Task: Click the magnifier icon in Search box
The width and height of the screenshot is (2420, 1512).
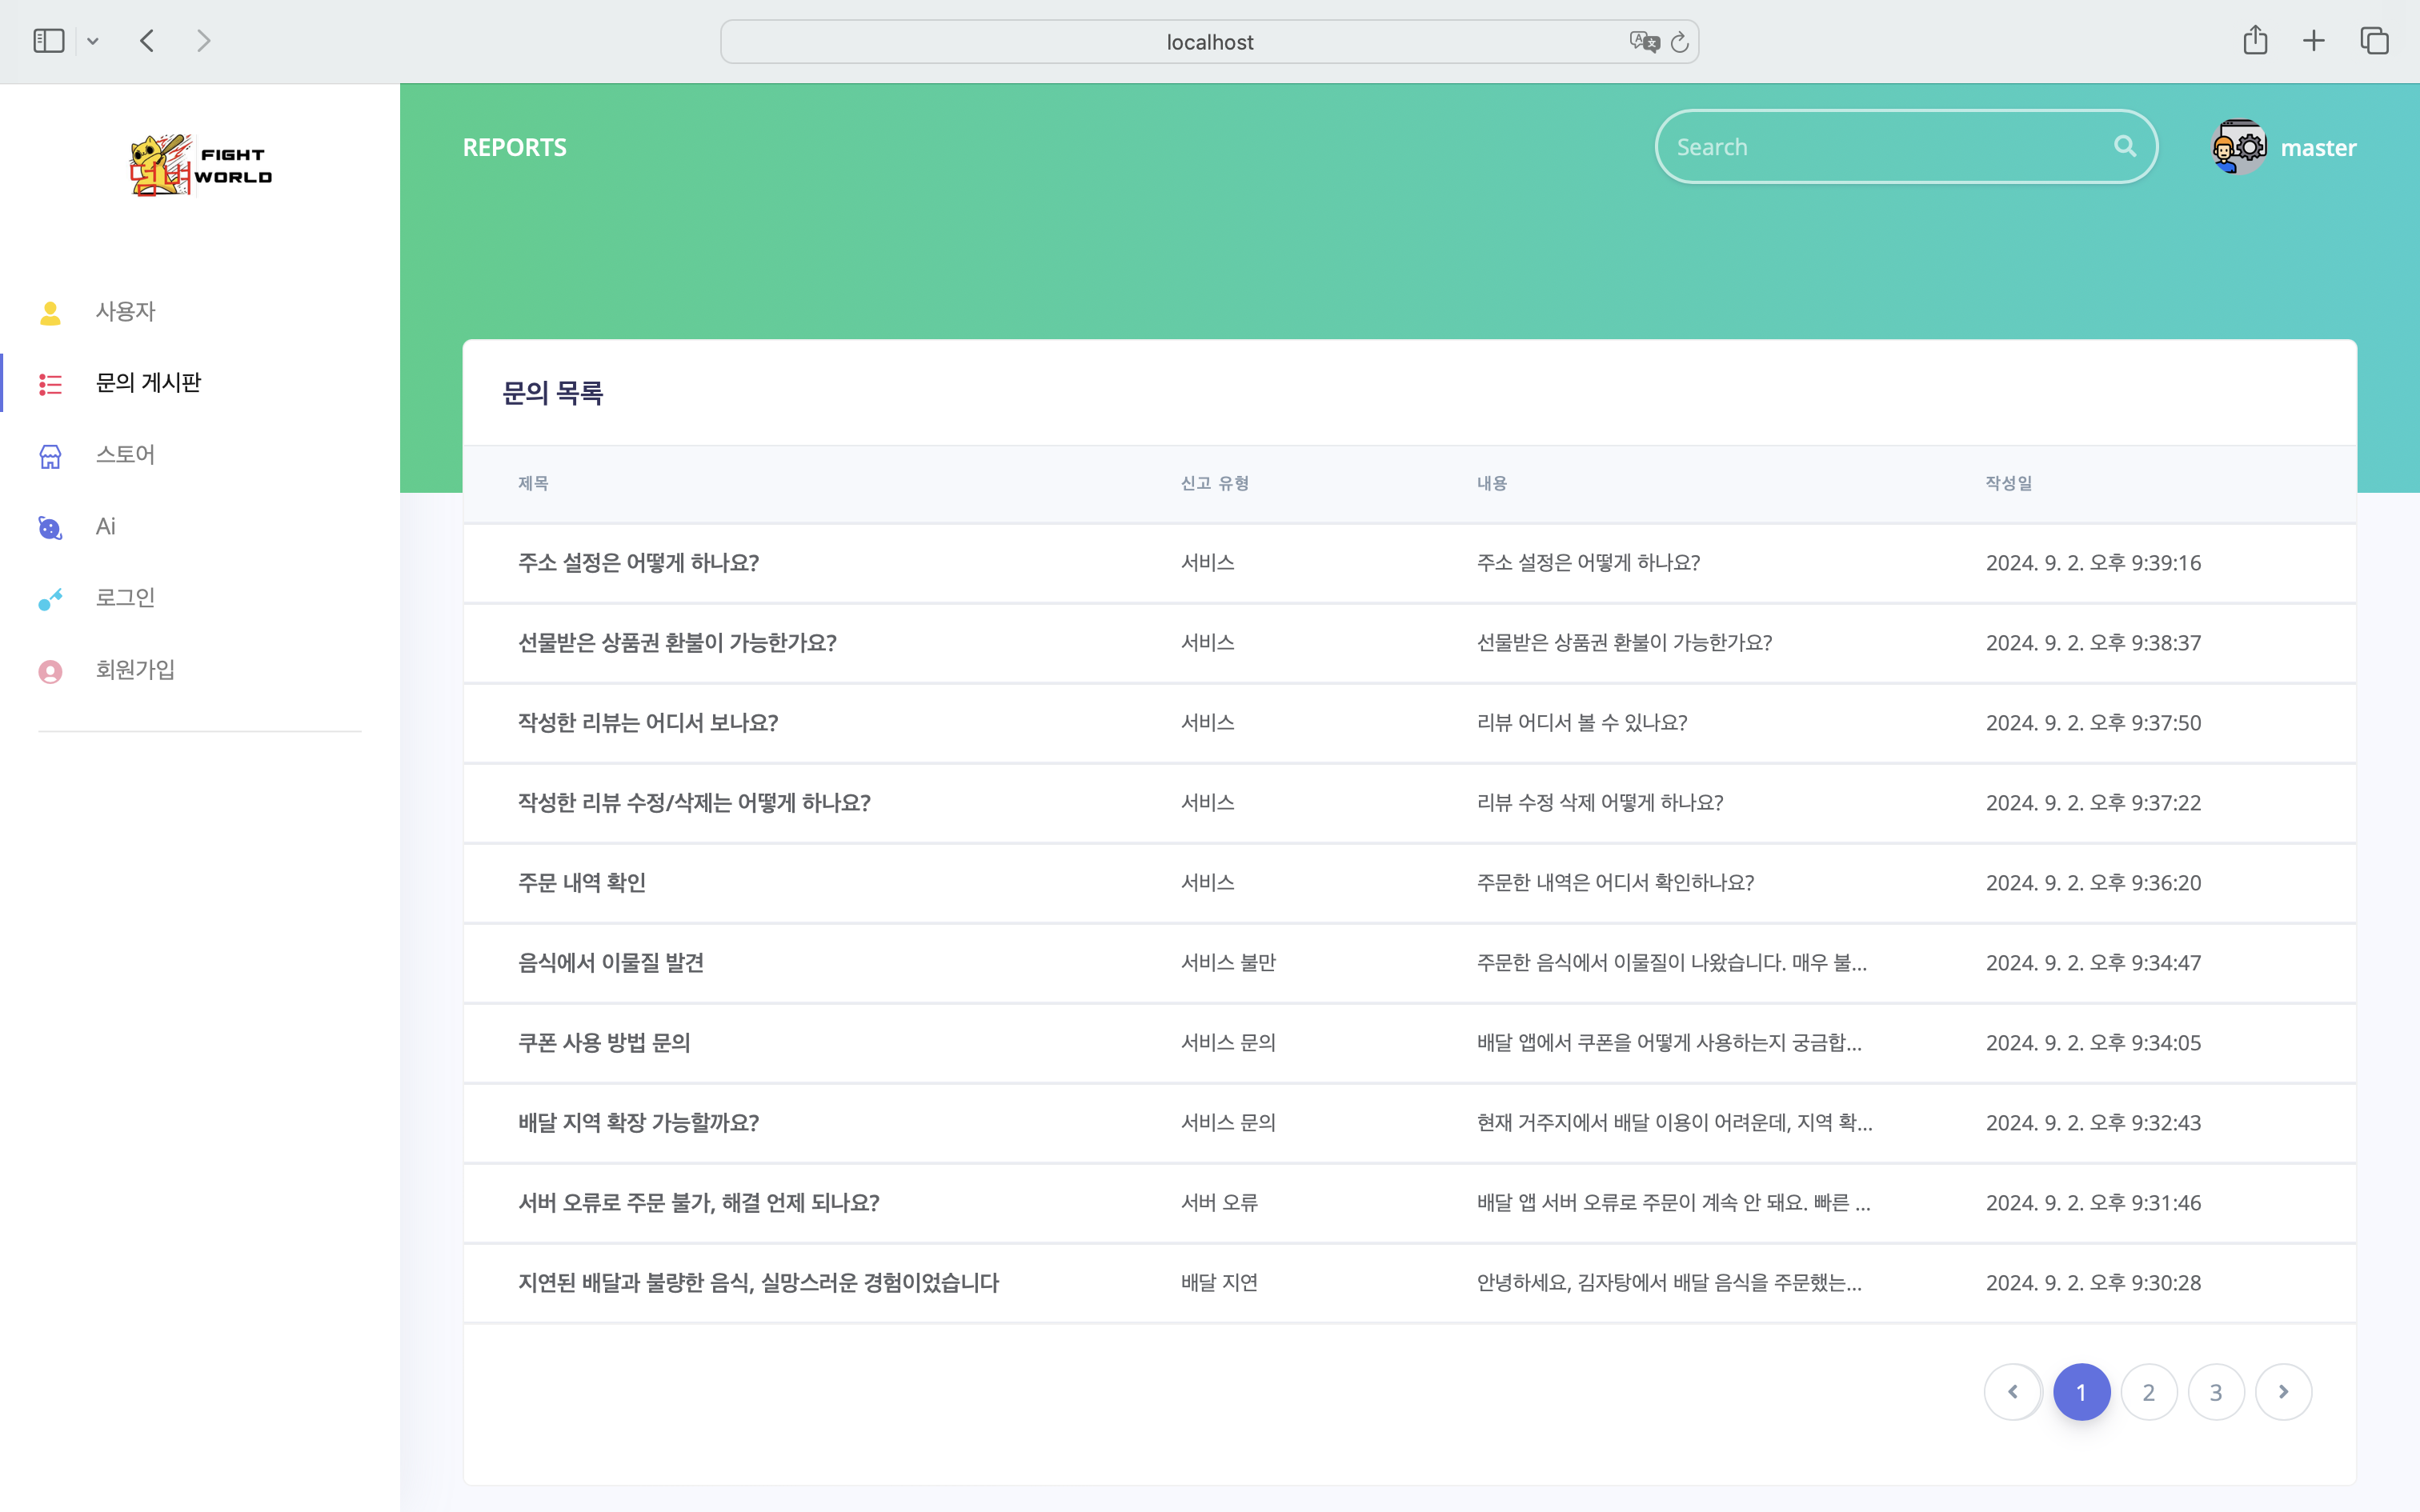Action: [2125, 147]
